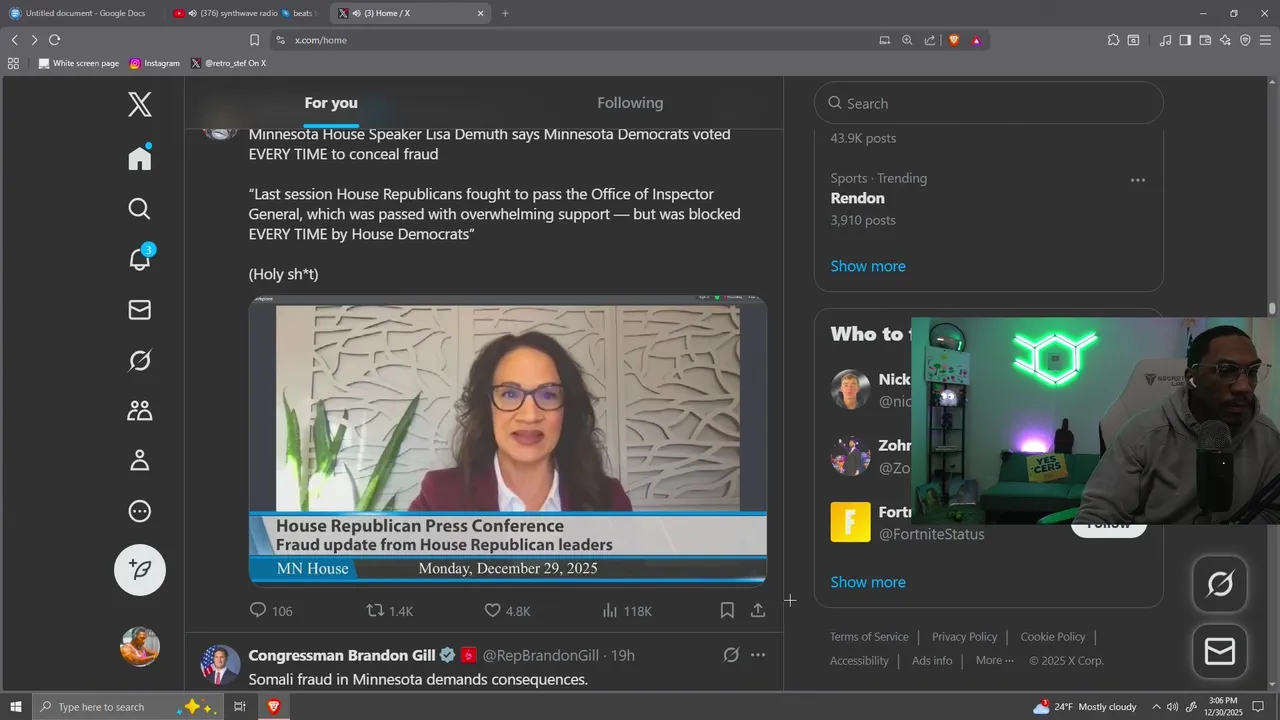Switch to the Following tab
The width and height of the screenshot is (1280, 720).
coord(630,103)
